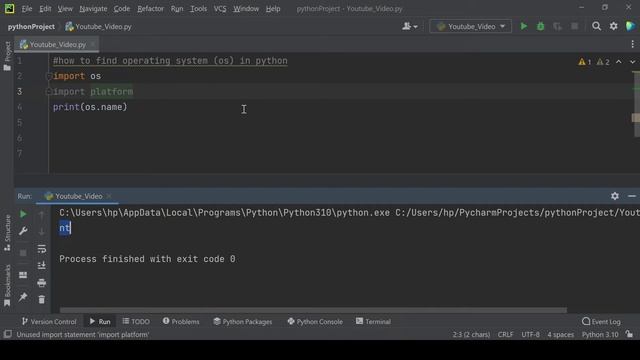Click the stop icon in top toolbar
This screenshot has height=360, width=640.
click(x=574, y=27)
